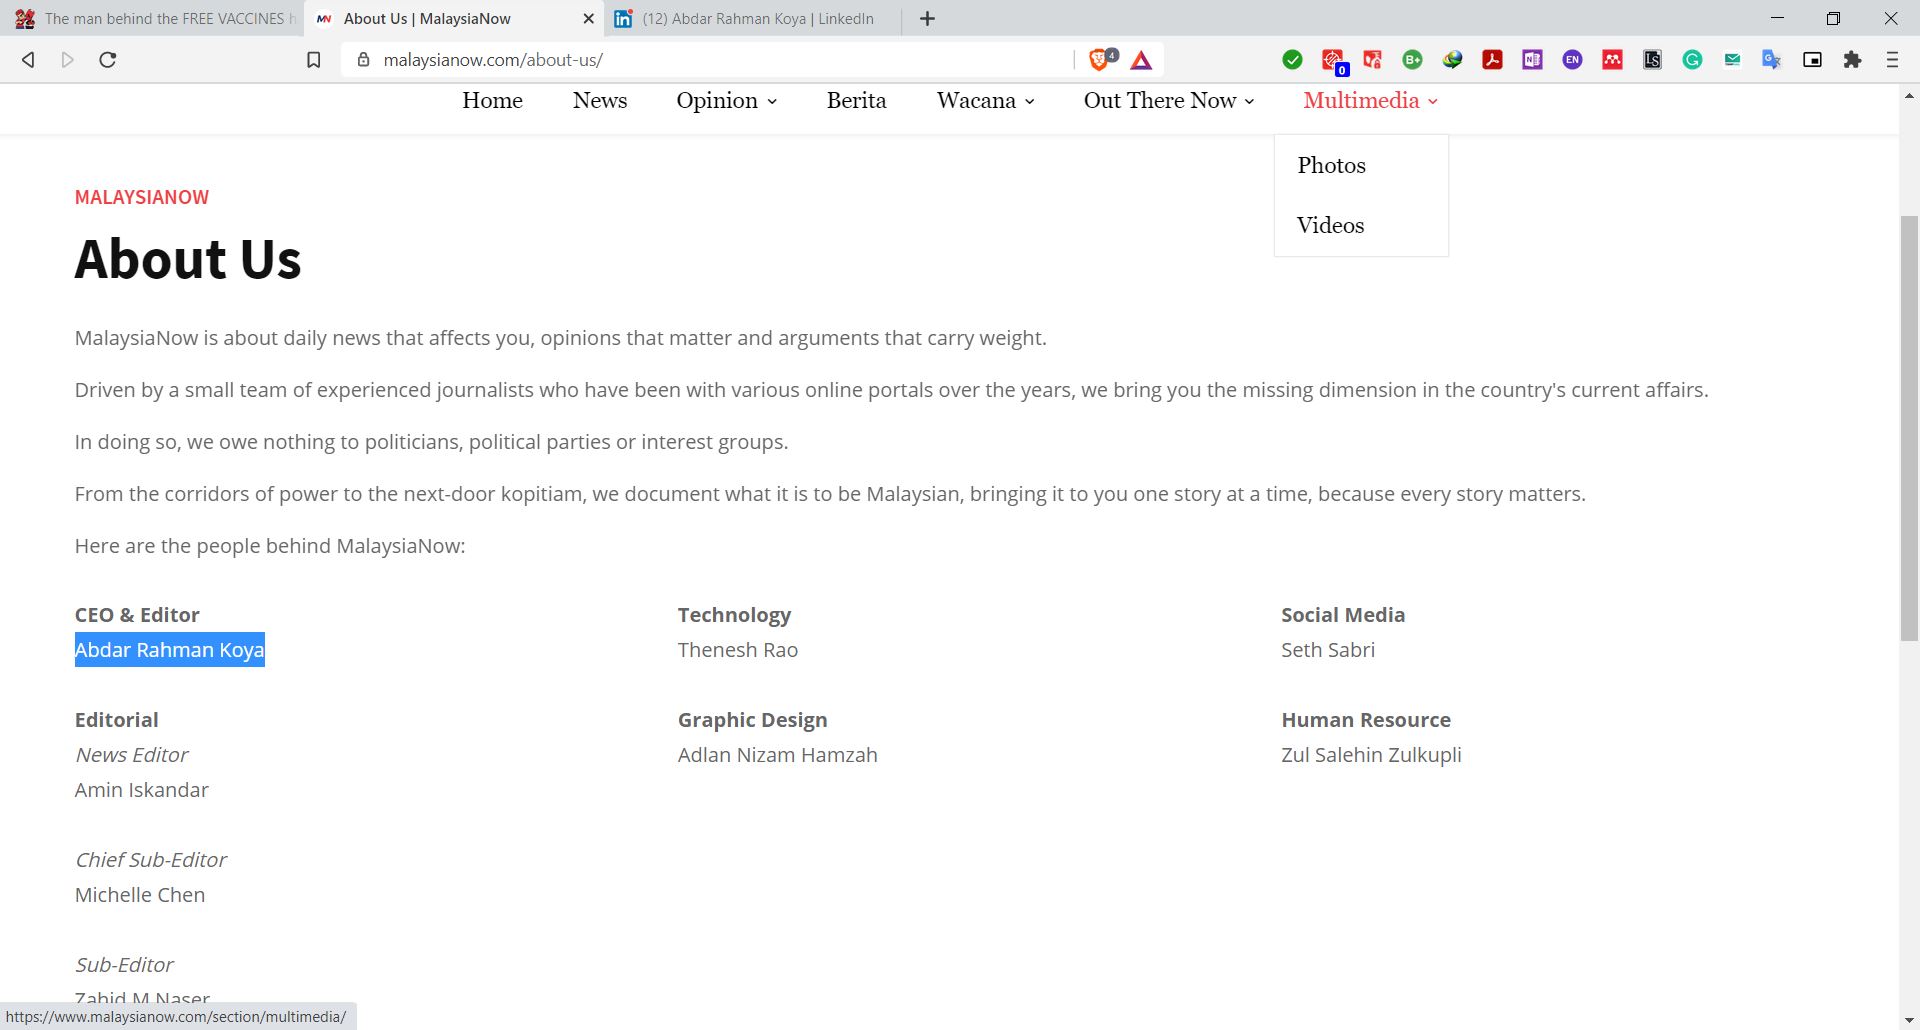Screen dimensions: 1920x1030
Task: Expand the Opinion dropdown menu
Action: point(726,101)
